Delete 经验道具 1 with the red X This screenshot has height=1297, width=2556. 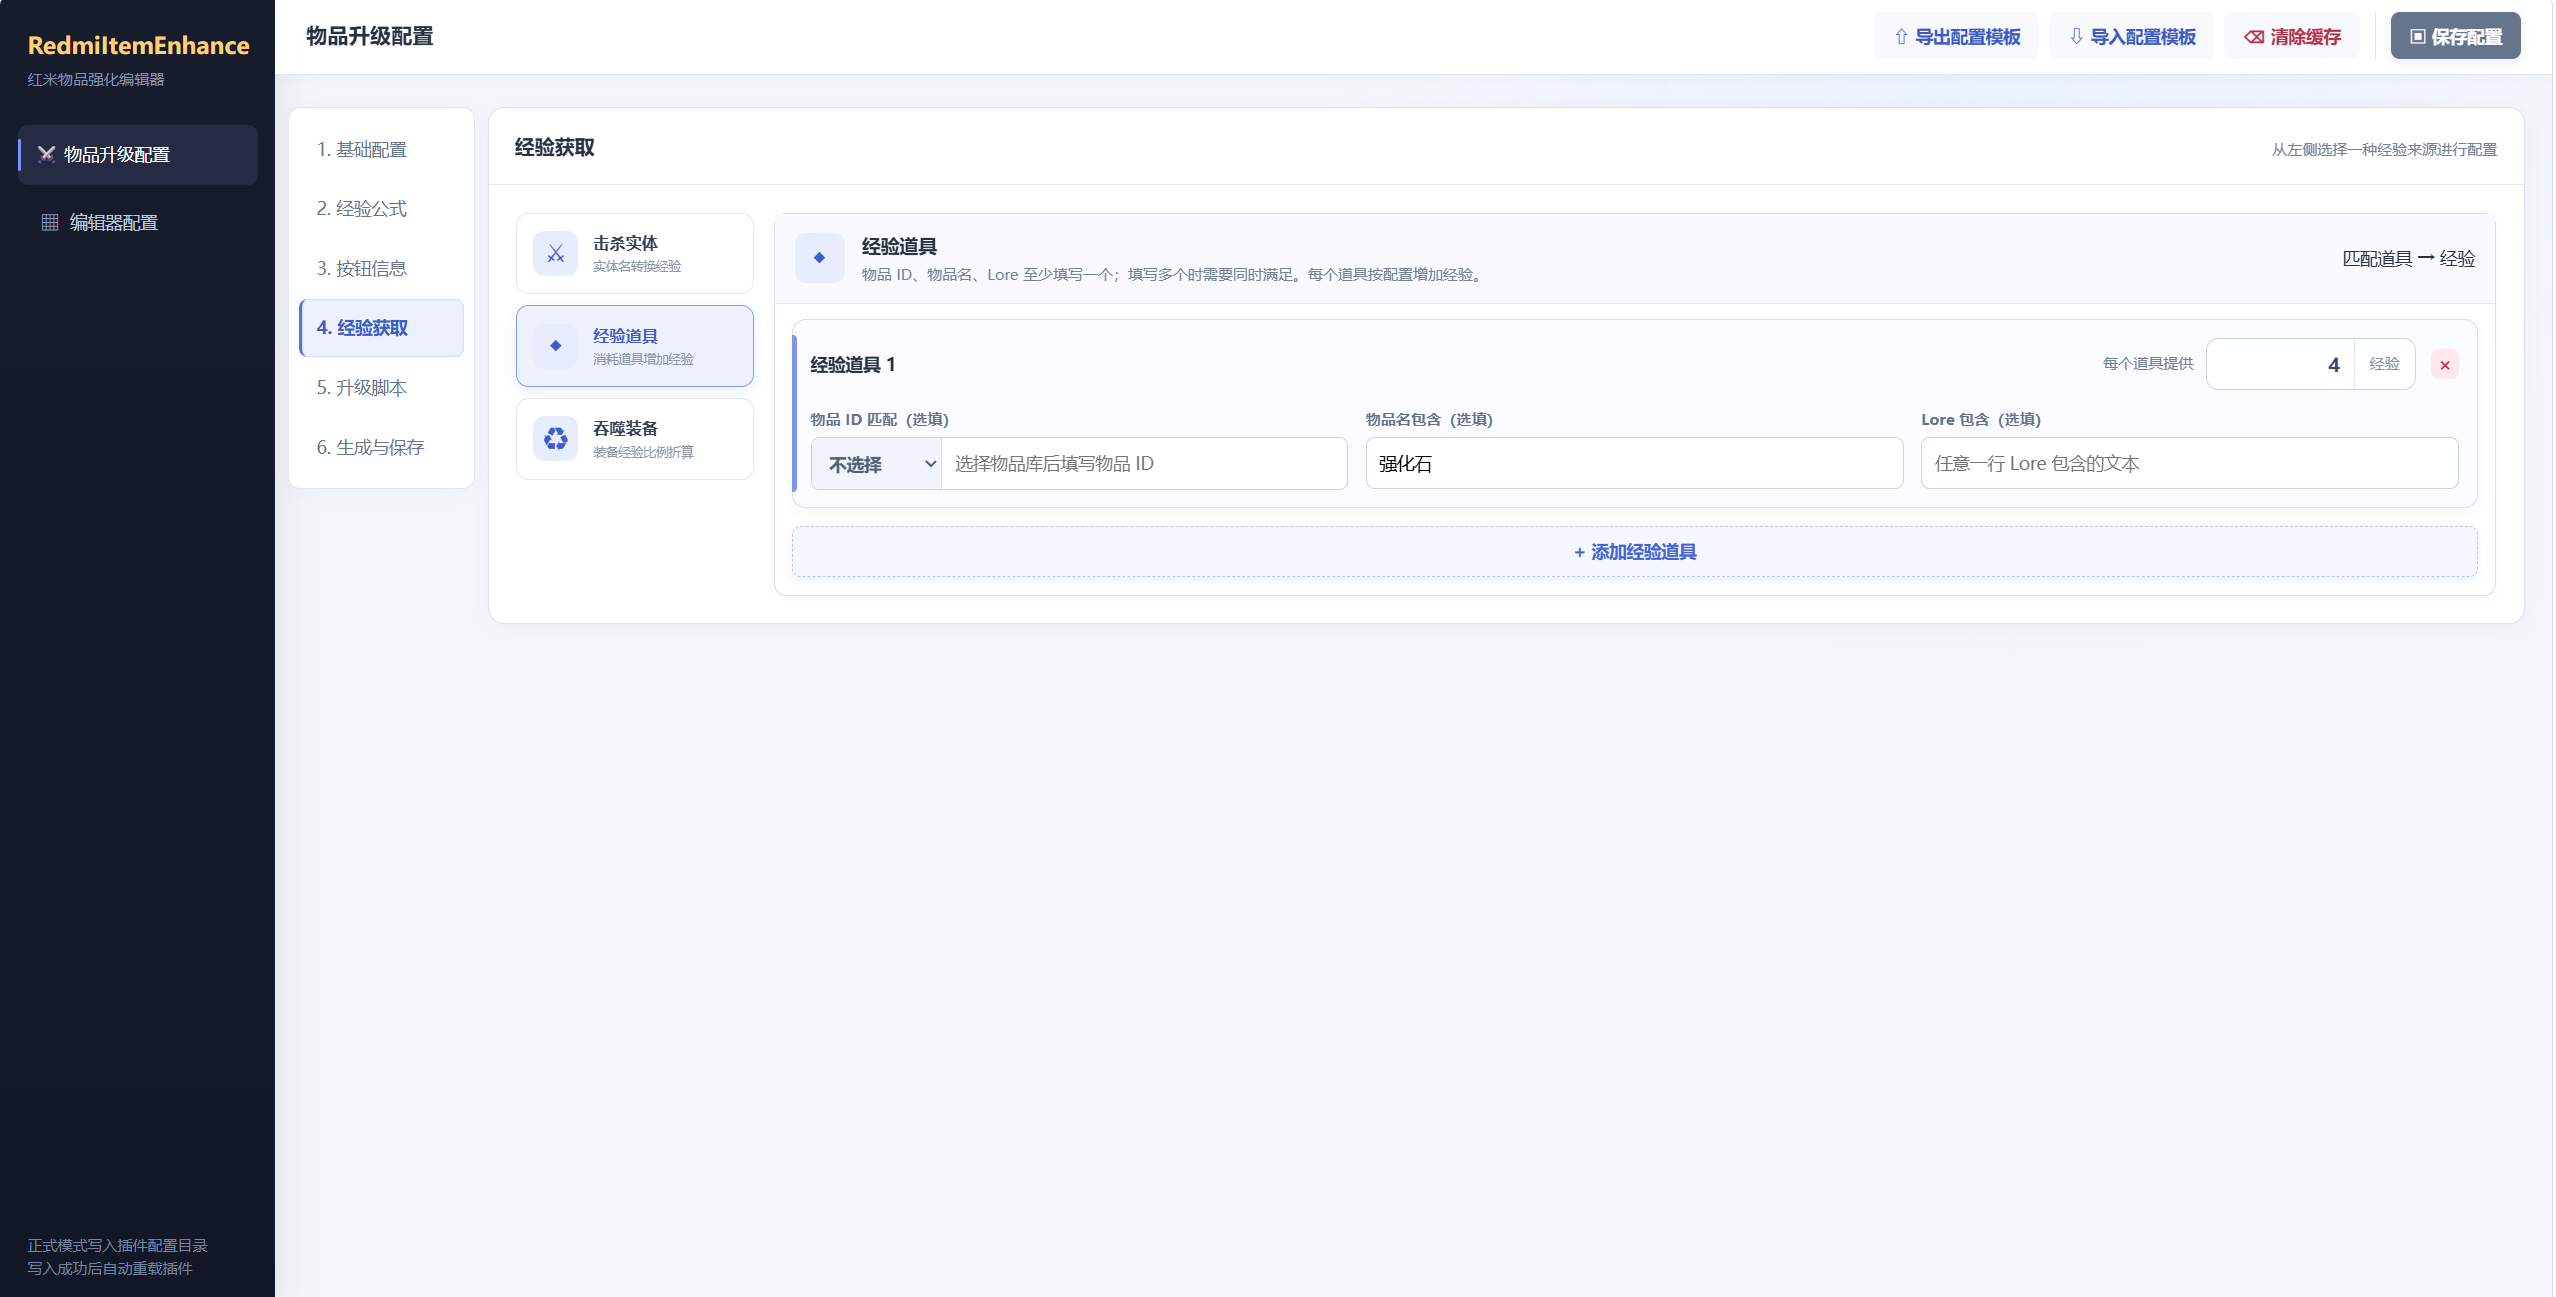2444,365
